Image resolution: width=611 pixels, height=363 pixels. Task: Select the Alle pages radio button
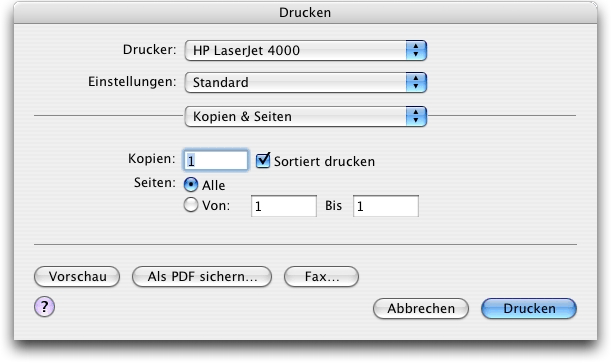[x=191, y=185]
